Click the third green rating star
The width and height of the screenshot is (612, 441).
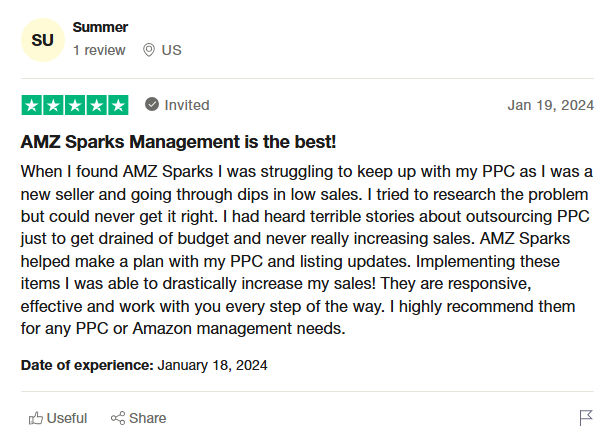pyautogui.click(x=75, y=105)
